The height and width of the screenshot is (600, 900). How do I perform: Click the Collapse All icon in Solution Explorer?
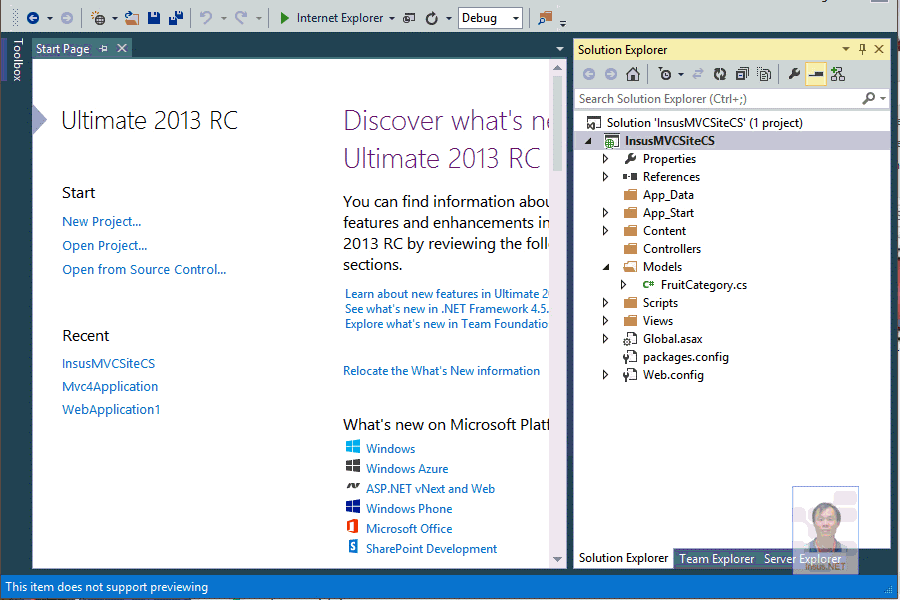click(x=742, y=74)
